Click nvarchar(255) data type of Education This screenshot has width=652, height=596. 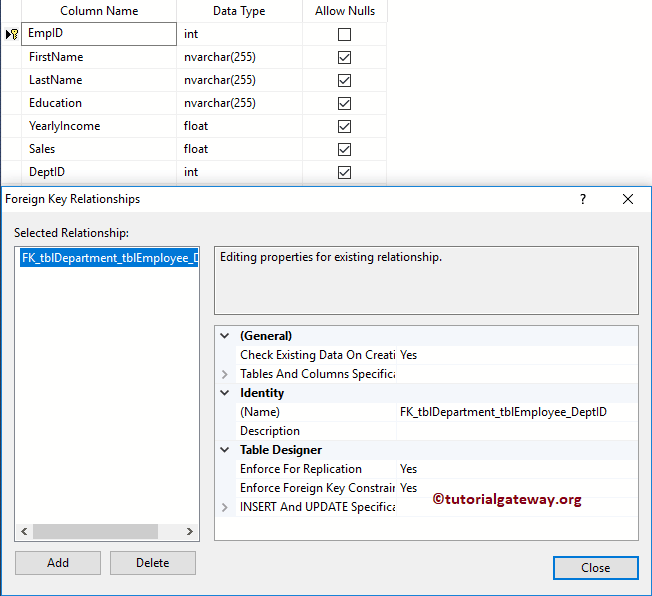coord(240,103)
